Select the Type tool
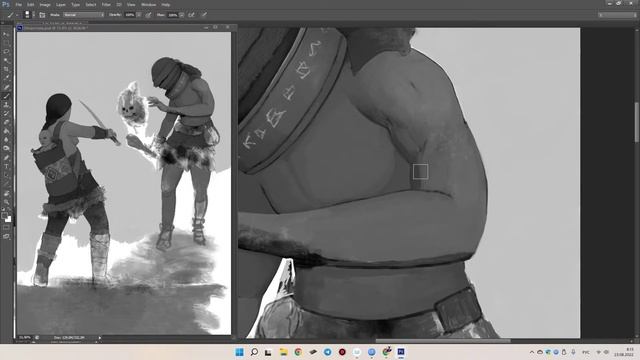The height and width of the screenshot is (360, 640). (6, 166)
